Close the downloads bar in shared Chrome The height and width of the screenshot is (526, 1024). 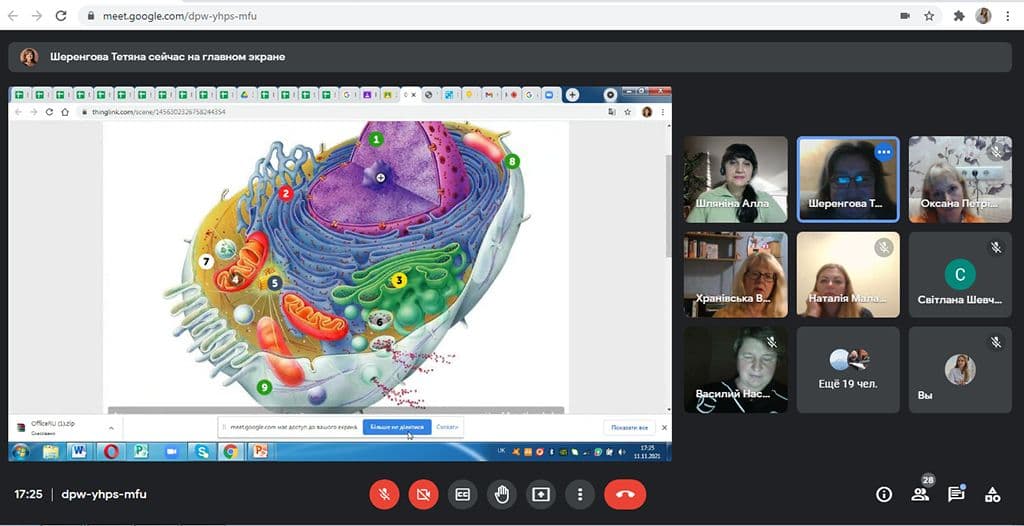(x=664, y=427)
